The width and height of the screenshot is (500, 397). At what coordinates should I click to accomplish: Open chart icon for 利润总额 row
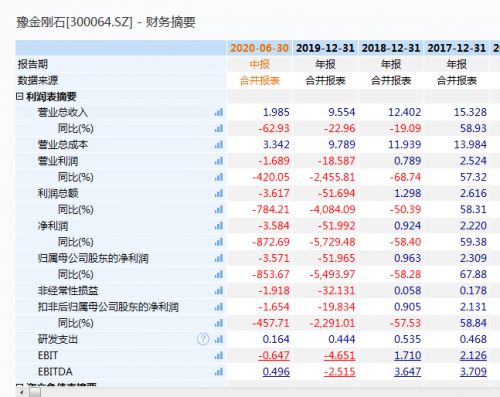[x=219, y=193]
